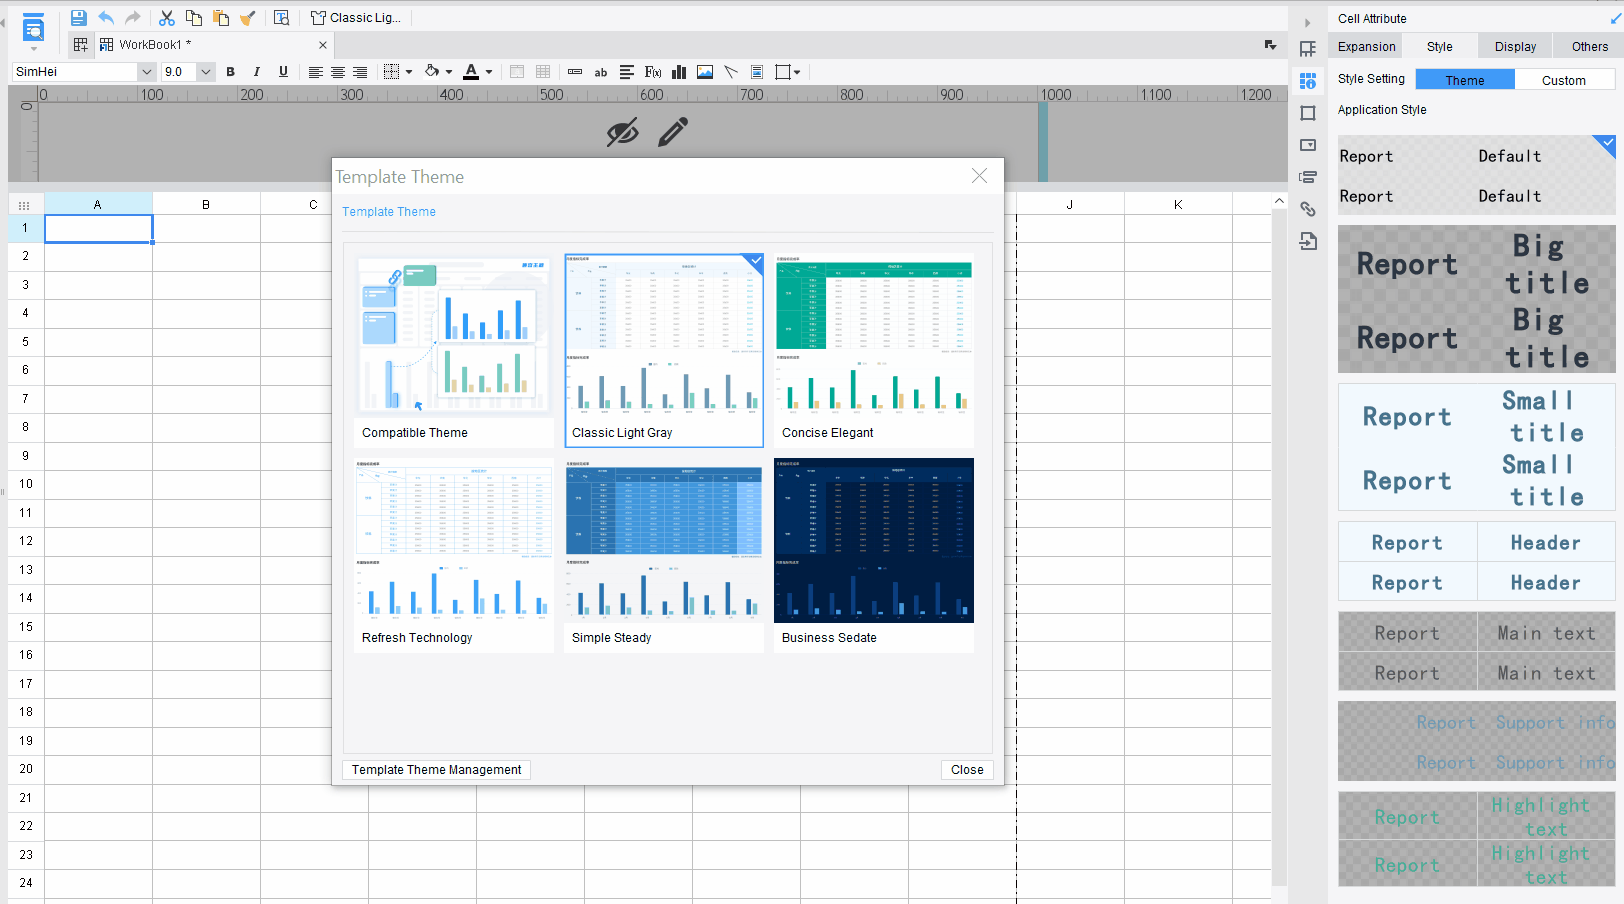Image resolution: width=1624 pixels, height=904 pixels.
Task: Toggle bold formatting on selected cell
Action: pyautogui.click(x=230, y=71)
